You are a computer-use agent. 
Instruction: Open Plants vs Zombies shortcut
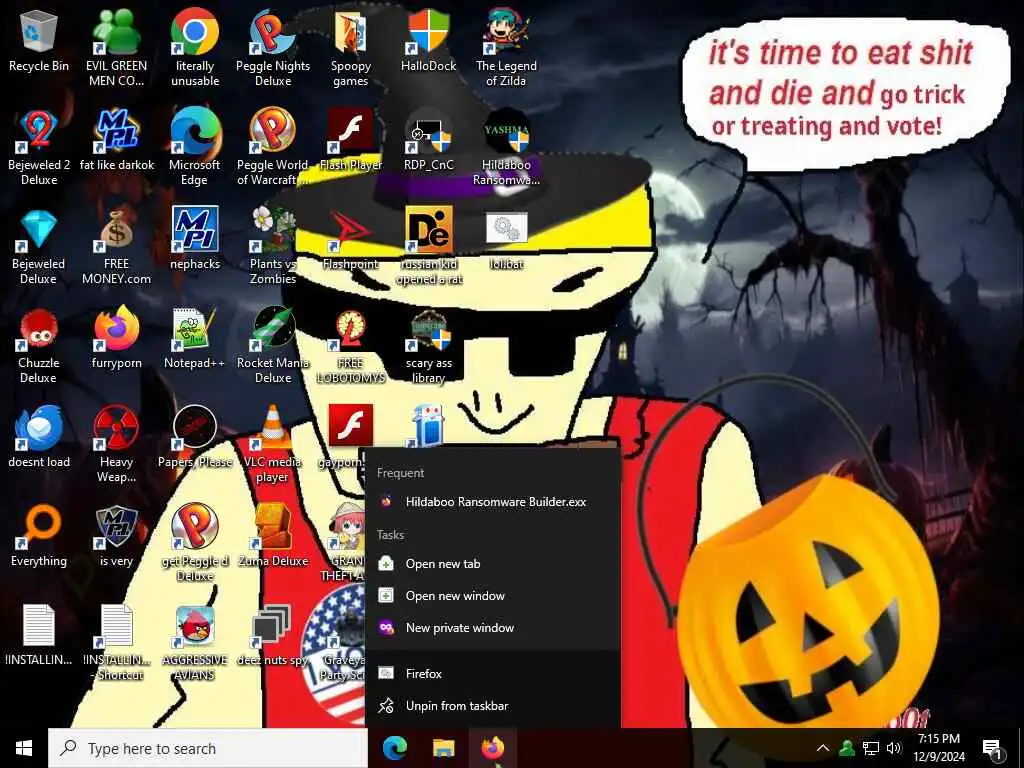coord(273,246)
